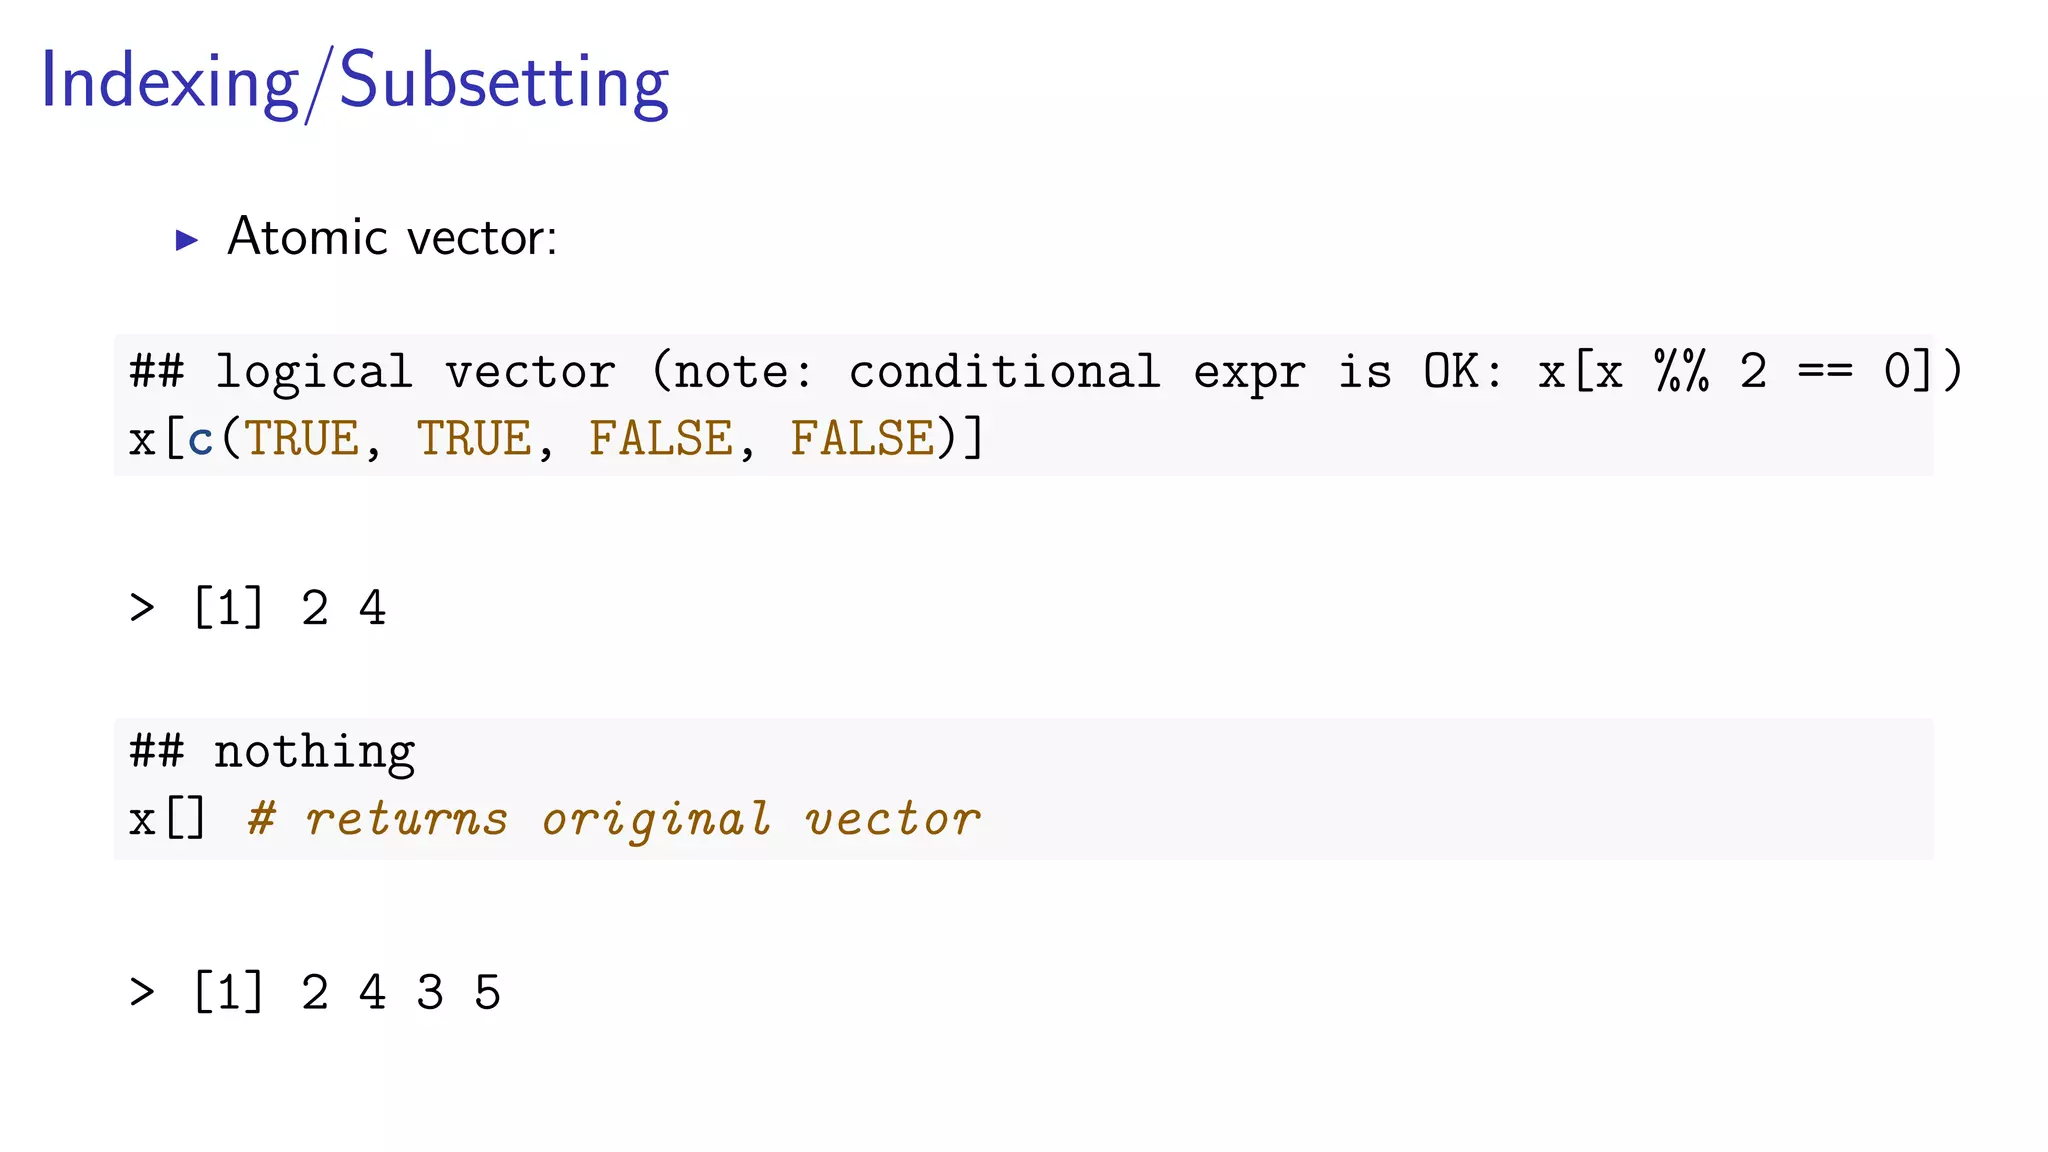
Task: Click the '## nothing' comment line
Action: click(272, 752)
